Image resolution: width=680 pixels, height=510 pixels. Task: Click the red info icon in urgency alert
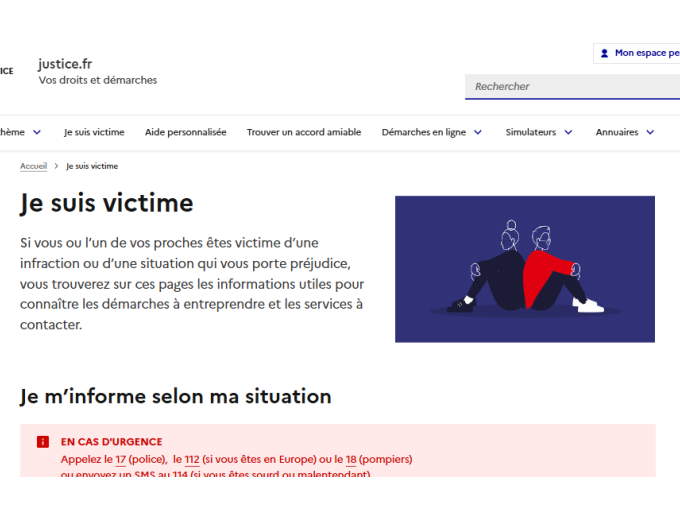point(43,441)
